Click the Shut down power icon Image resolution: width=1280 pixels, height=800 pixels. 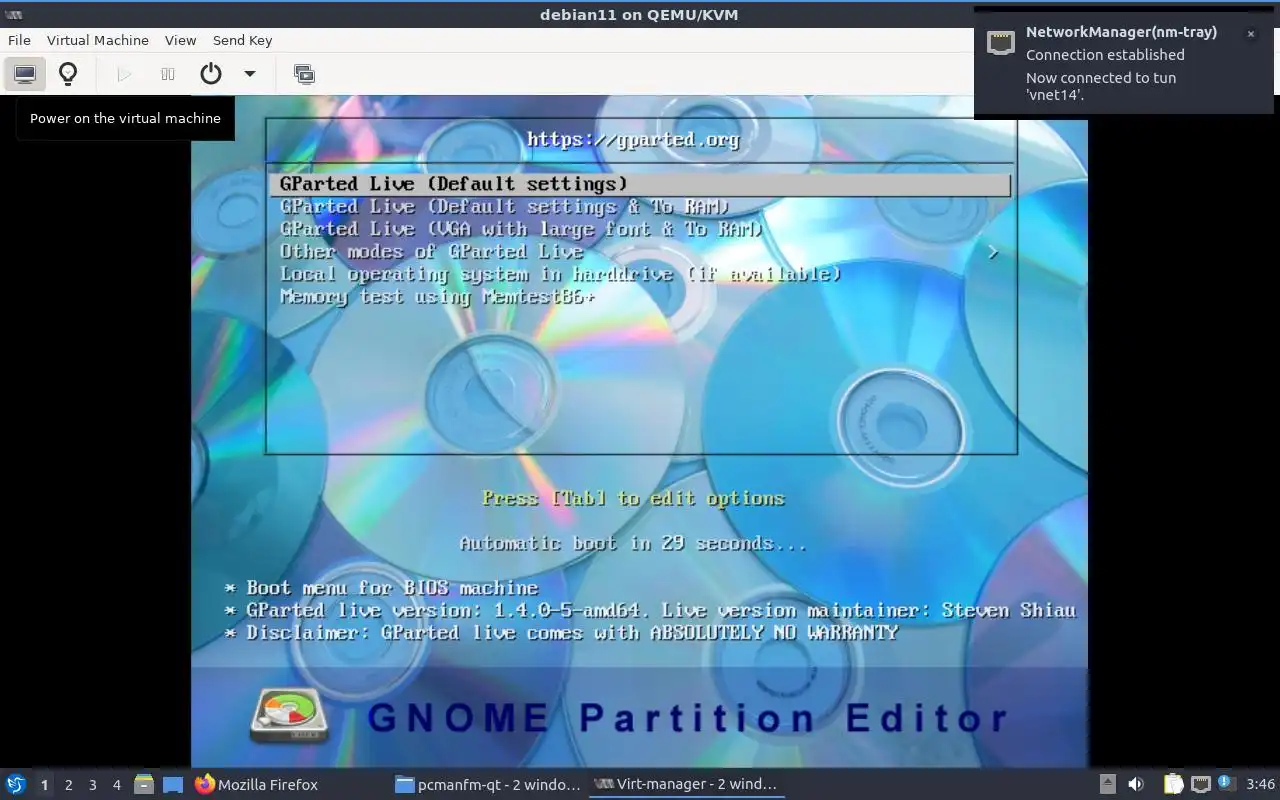click(x=211, y=74)
